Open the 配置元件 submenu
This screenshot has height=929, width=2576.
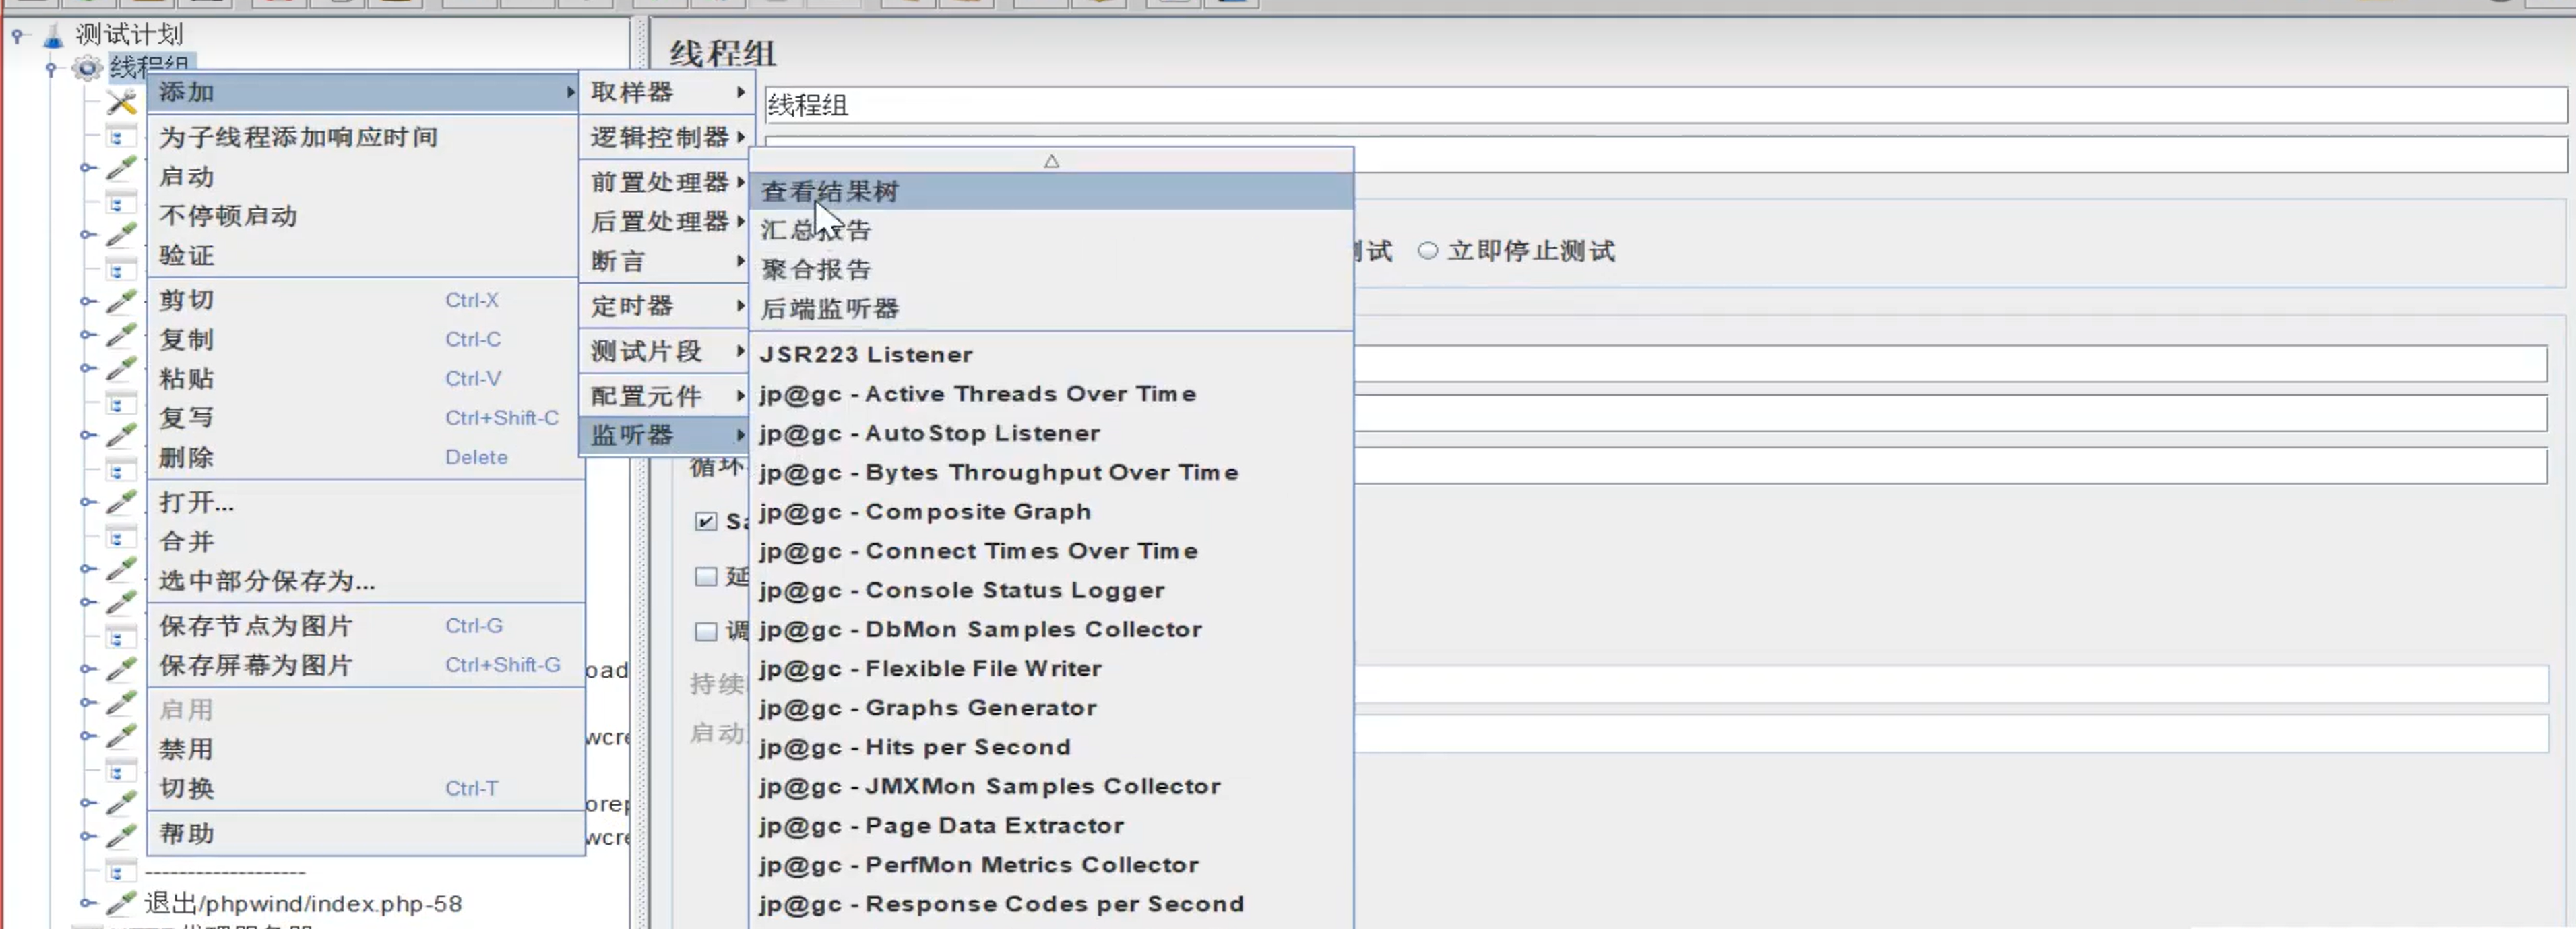pos(665,396)
